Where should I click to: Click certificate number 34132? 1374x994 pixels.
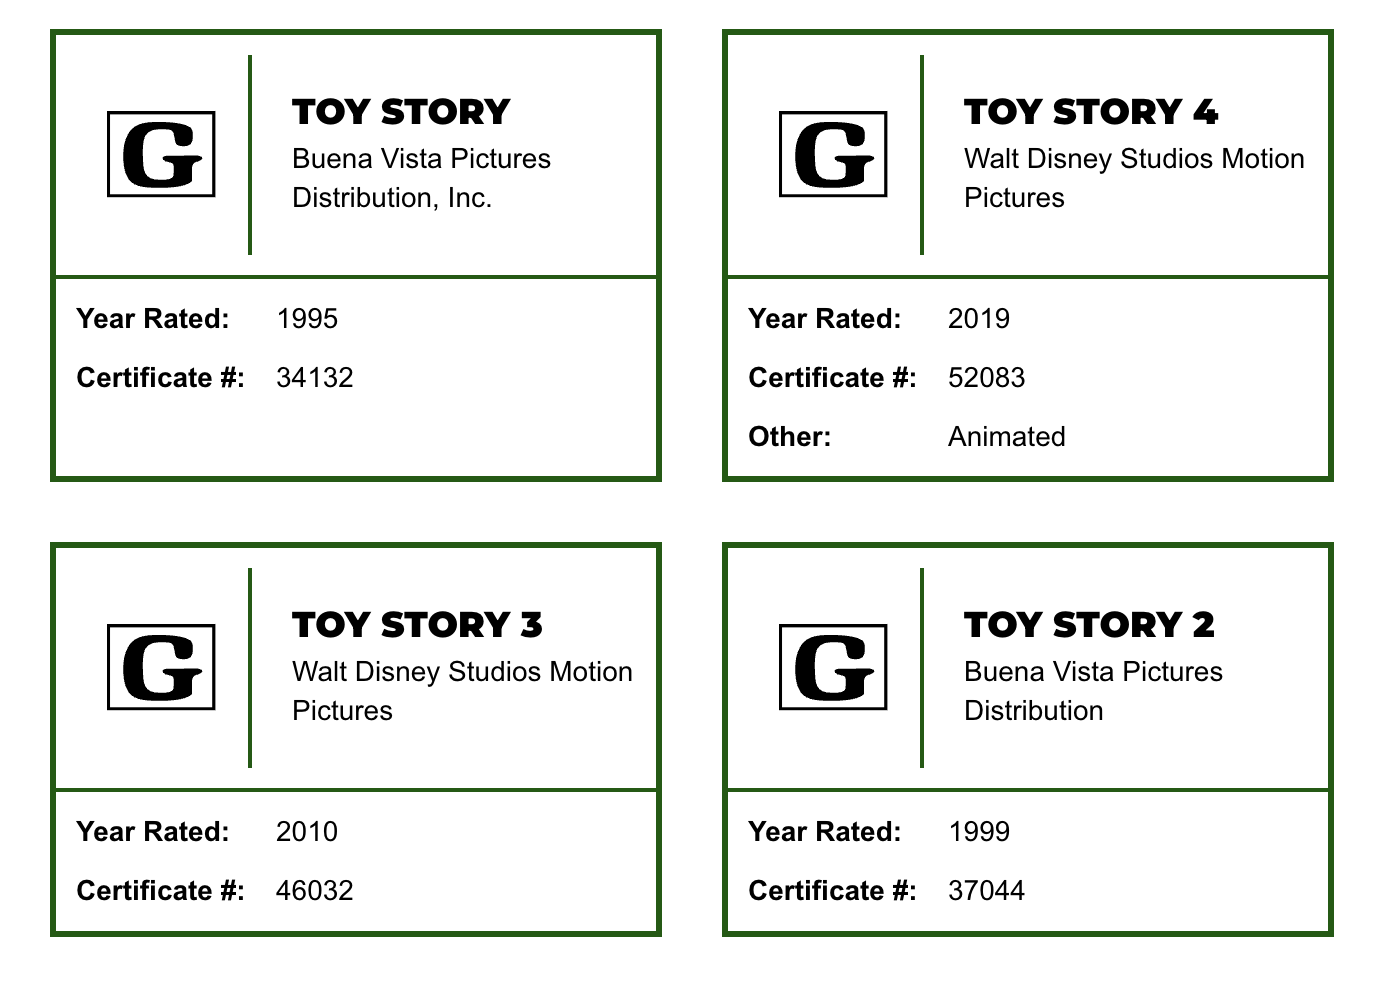tap(315, 378)
